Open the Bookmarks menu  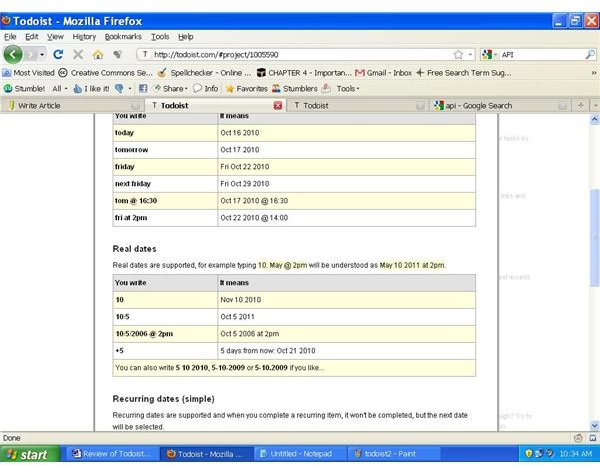(x=123, y=37)
